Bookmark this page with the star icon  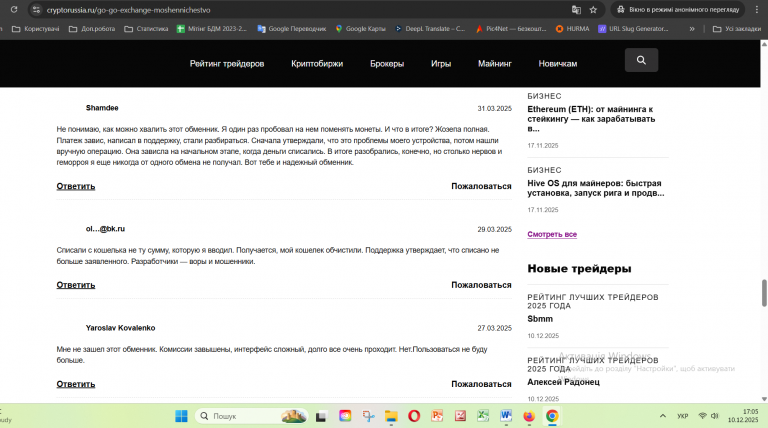[x=593, y=10]
